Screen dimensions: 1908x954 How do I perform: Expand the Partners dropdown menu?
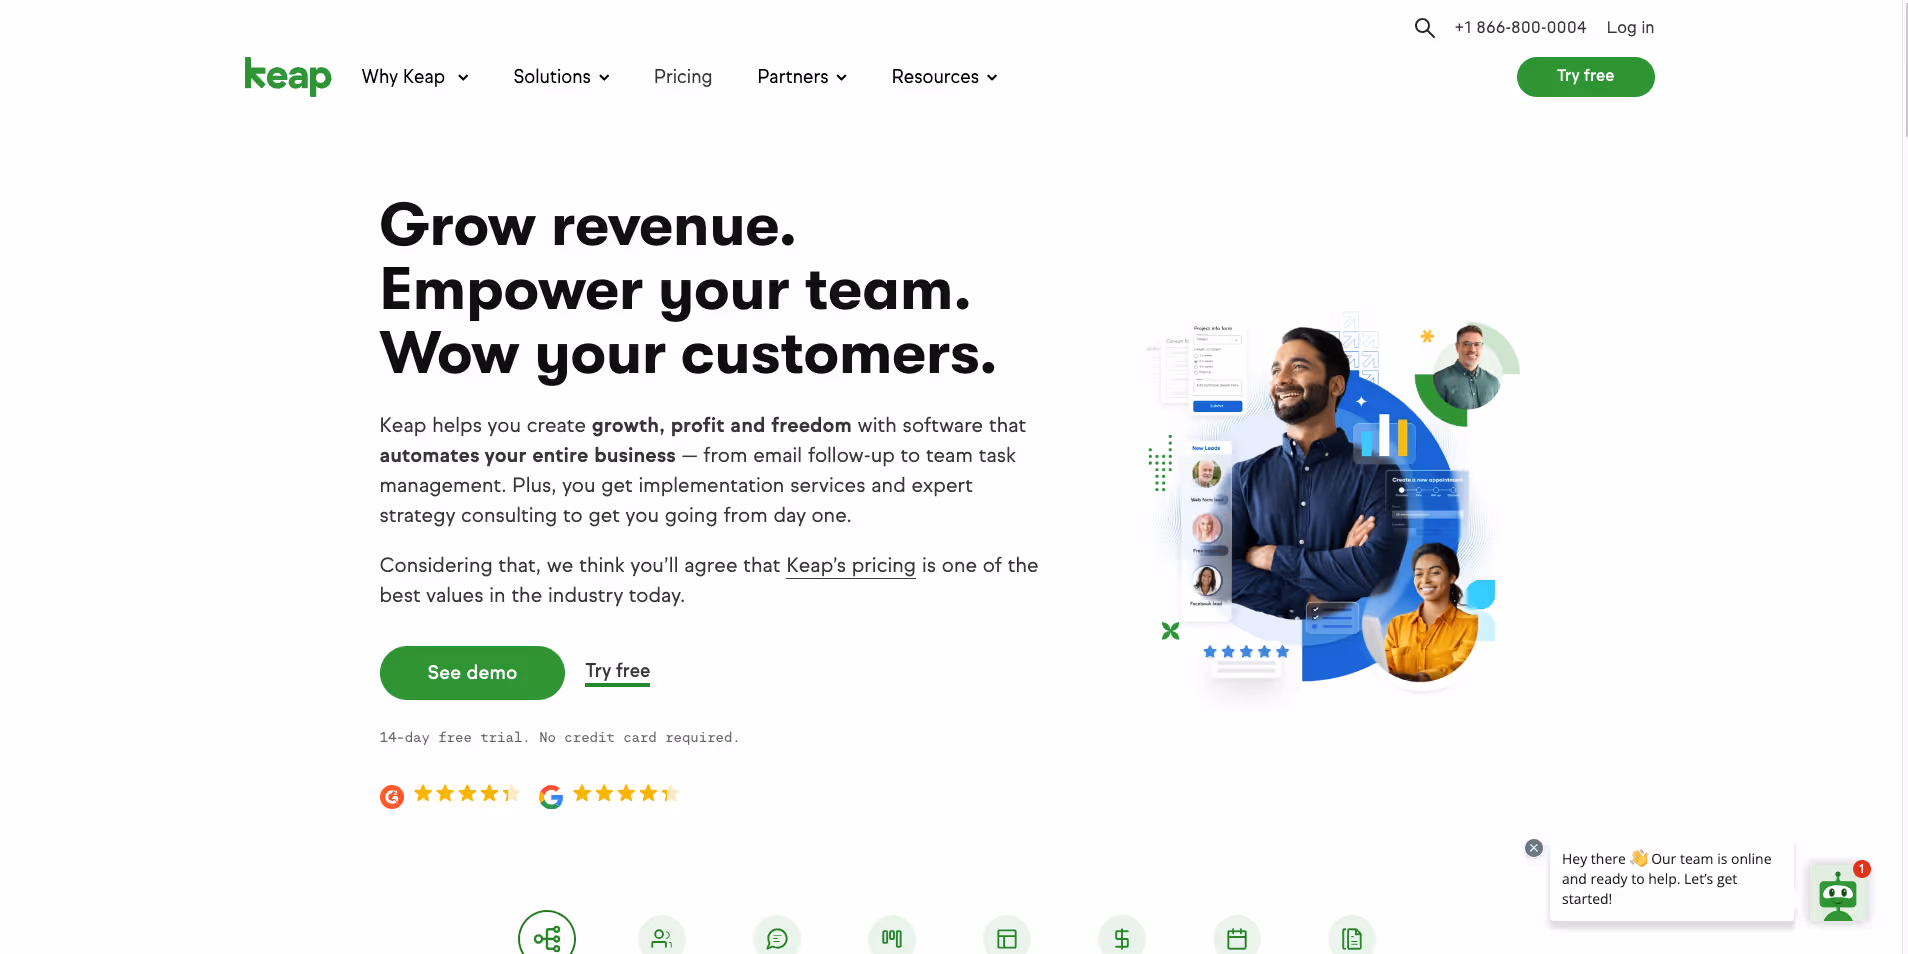click(802, 77)
